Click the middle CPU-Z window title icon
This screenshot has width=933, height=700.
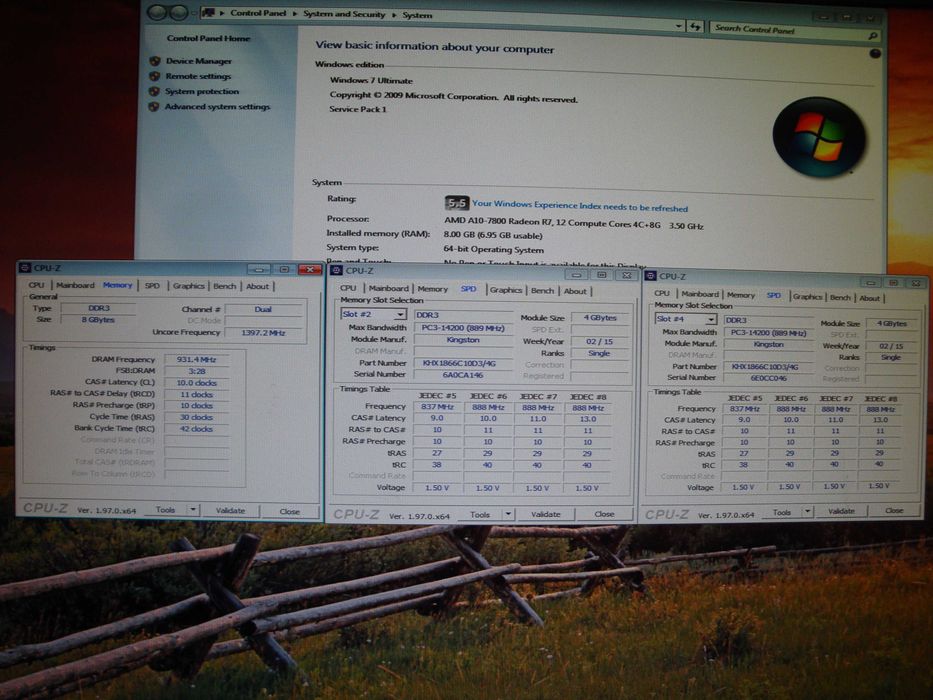click(337, 270)
